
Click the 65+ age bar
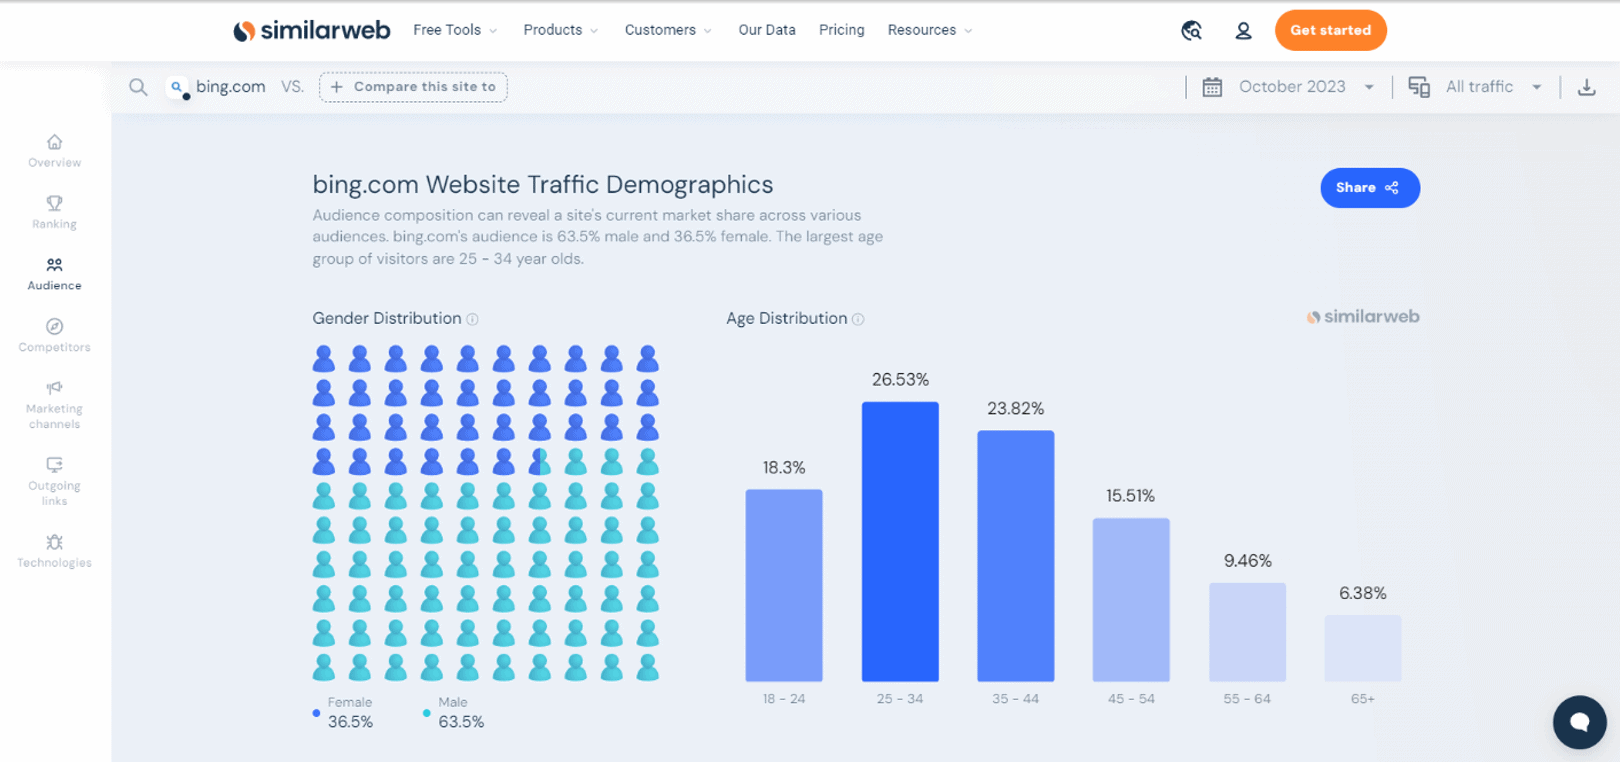(1363, 648)
